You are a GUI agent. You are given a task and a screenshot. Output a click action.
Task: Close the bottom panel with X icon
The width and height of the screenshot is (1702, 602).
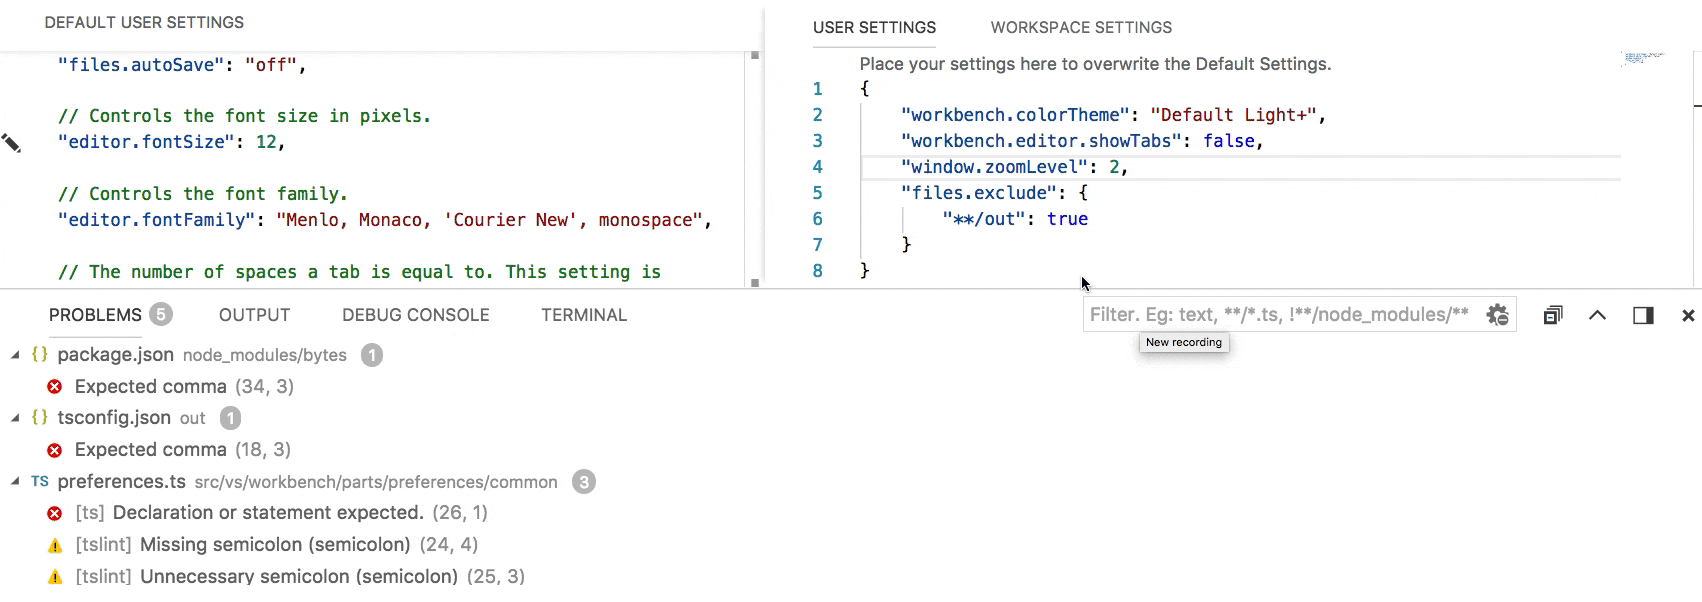point(1688,315)
